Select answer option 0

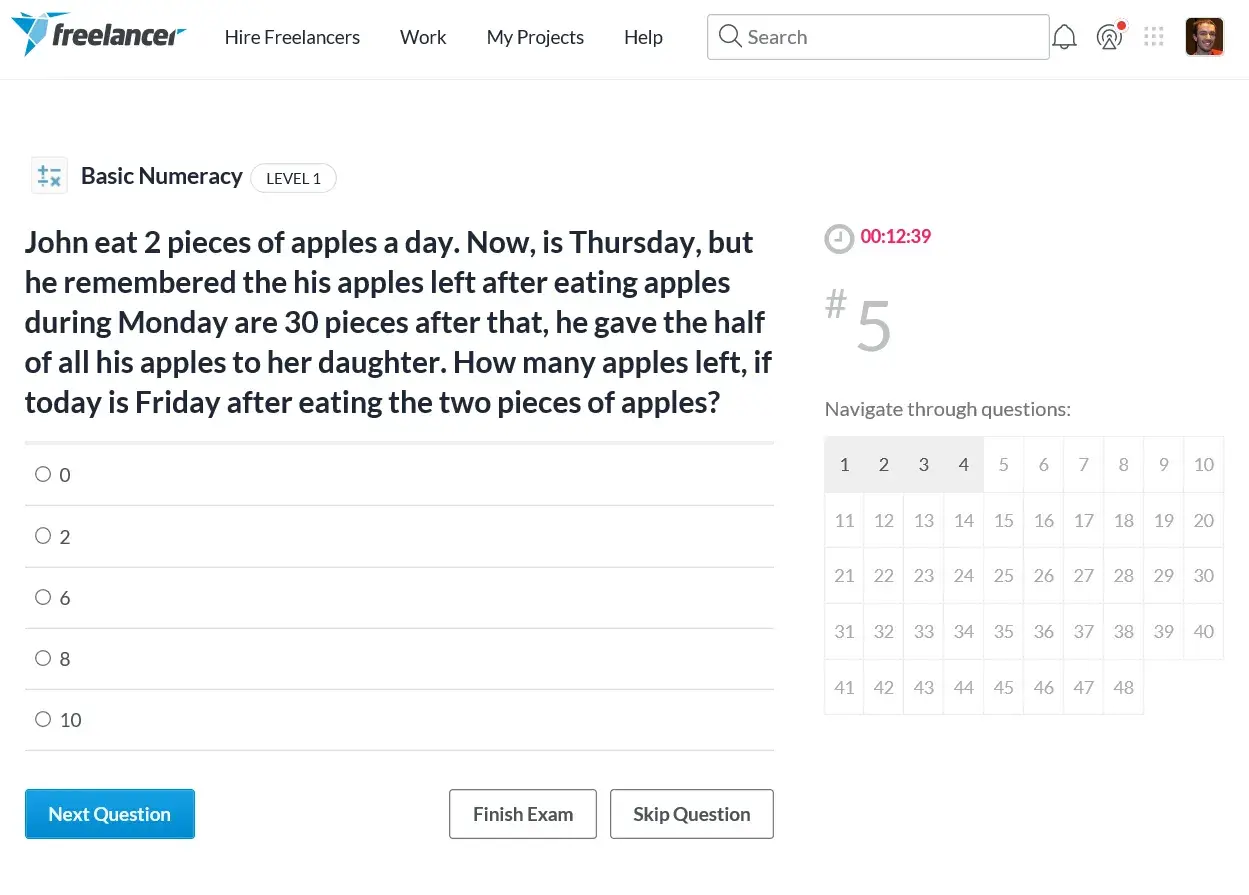pos(43,475)
